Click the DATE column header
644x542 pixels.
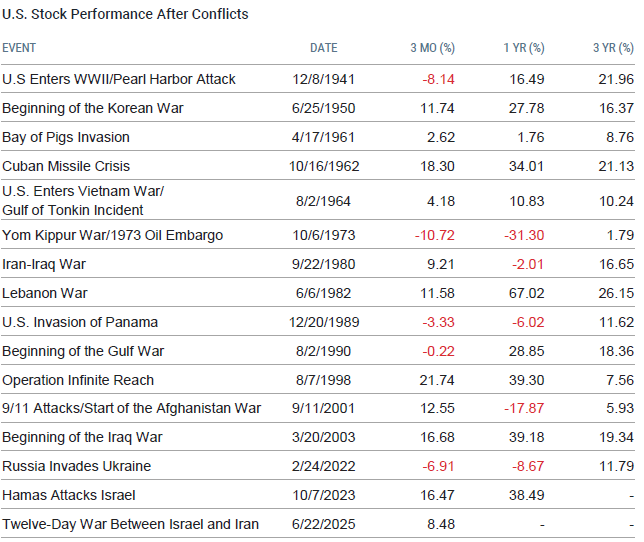click(323, 48)
